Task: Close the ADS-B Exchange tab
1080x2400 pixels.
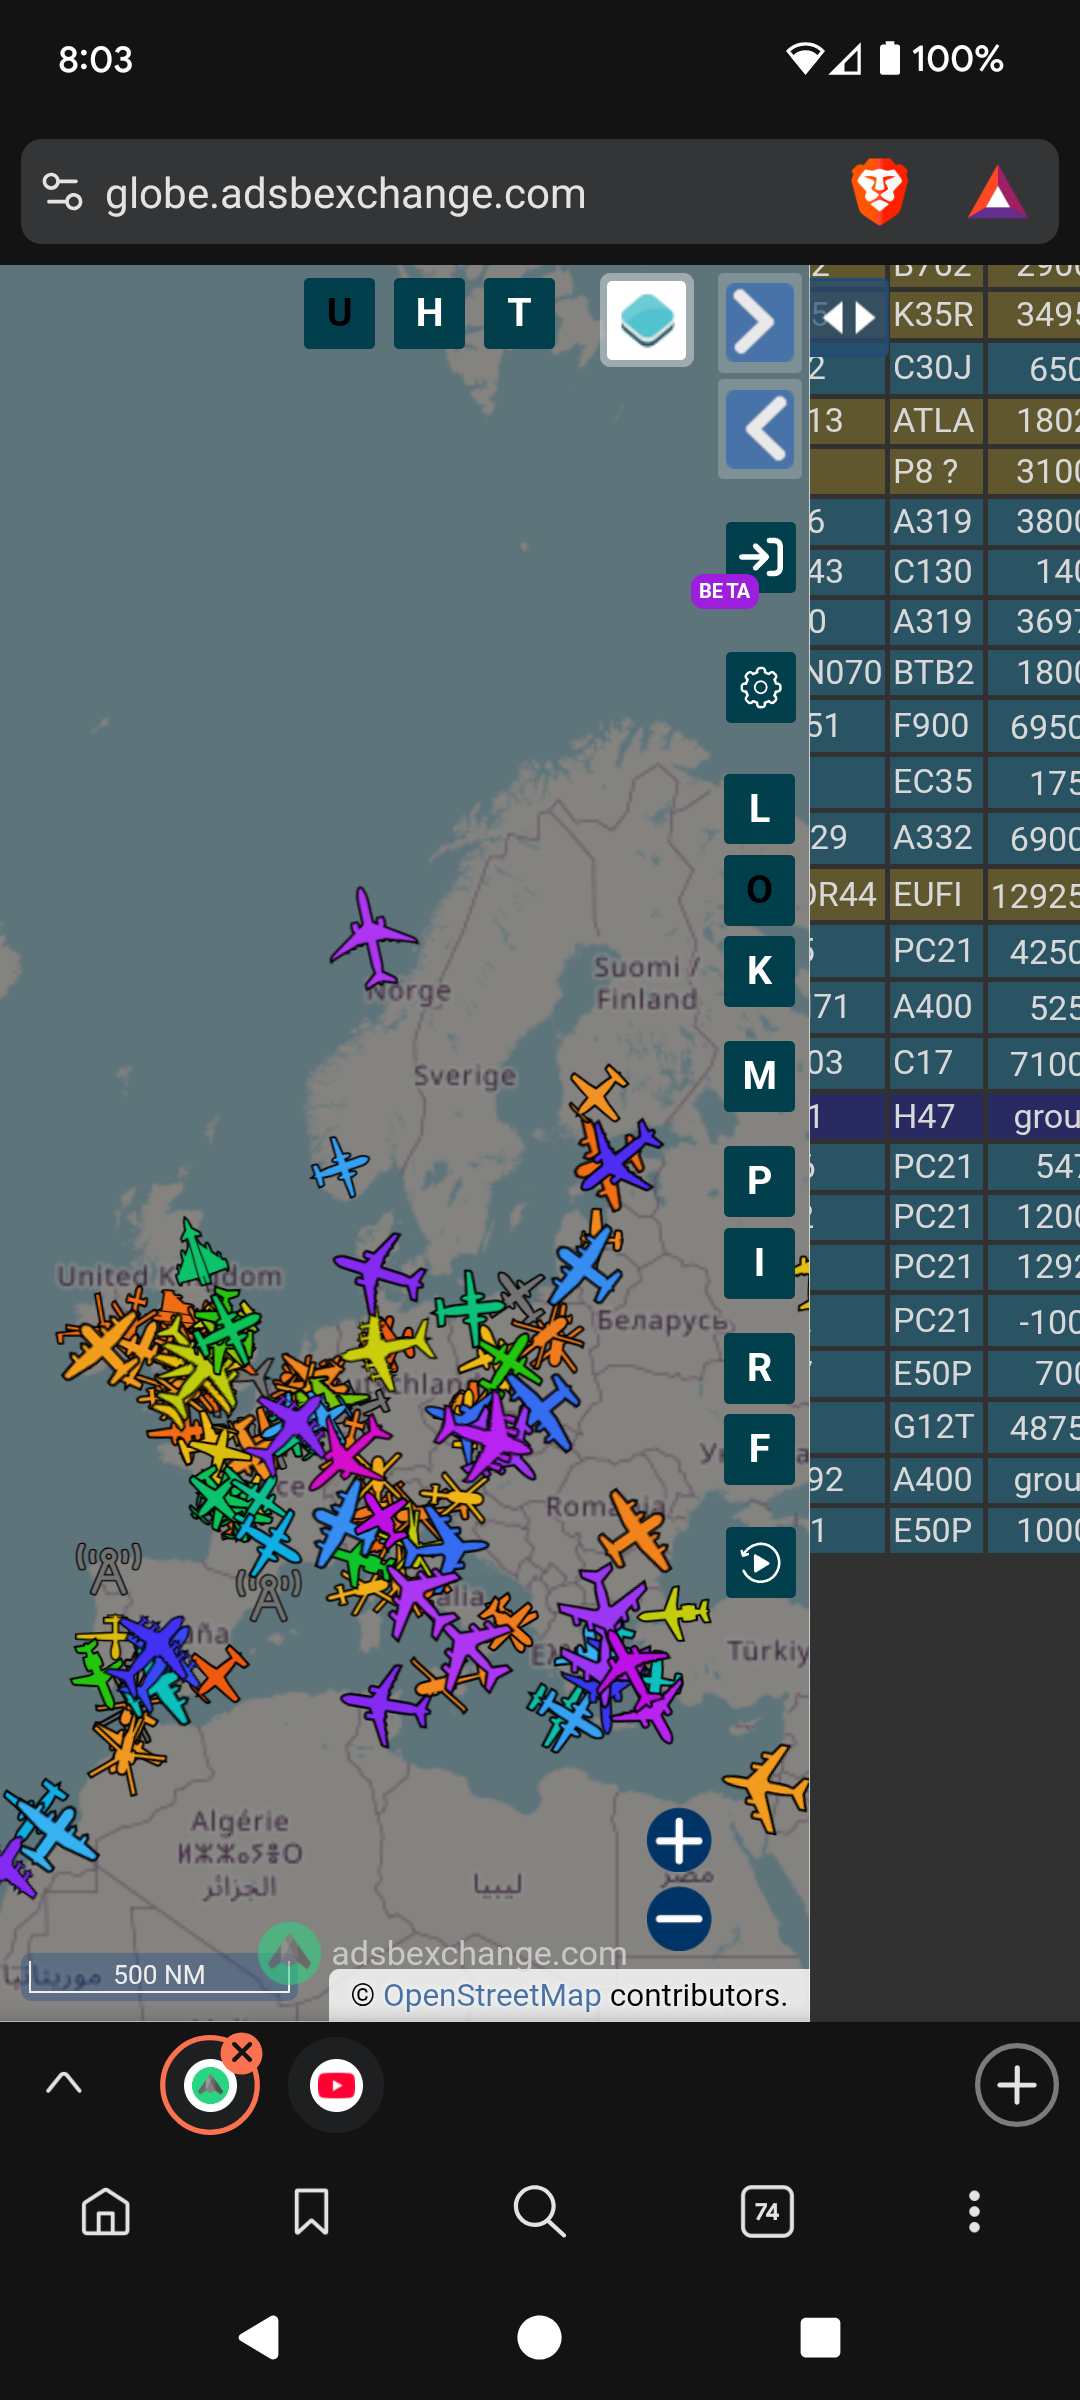Action: (242, 2054)
